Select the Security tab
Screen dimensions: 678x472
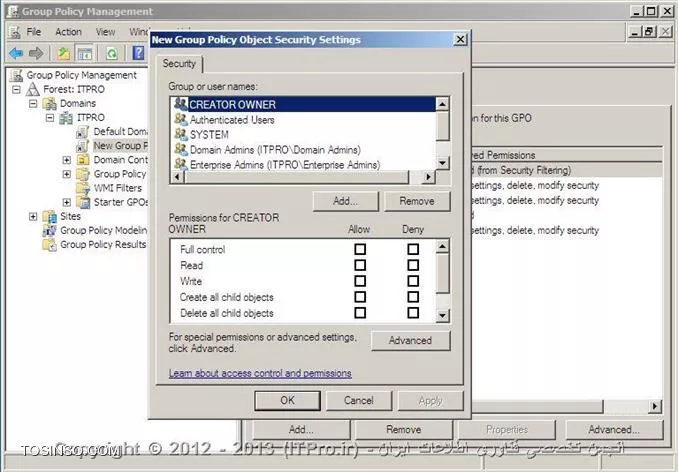tap(179, 64)
